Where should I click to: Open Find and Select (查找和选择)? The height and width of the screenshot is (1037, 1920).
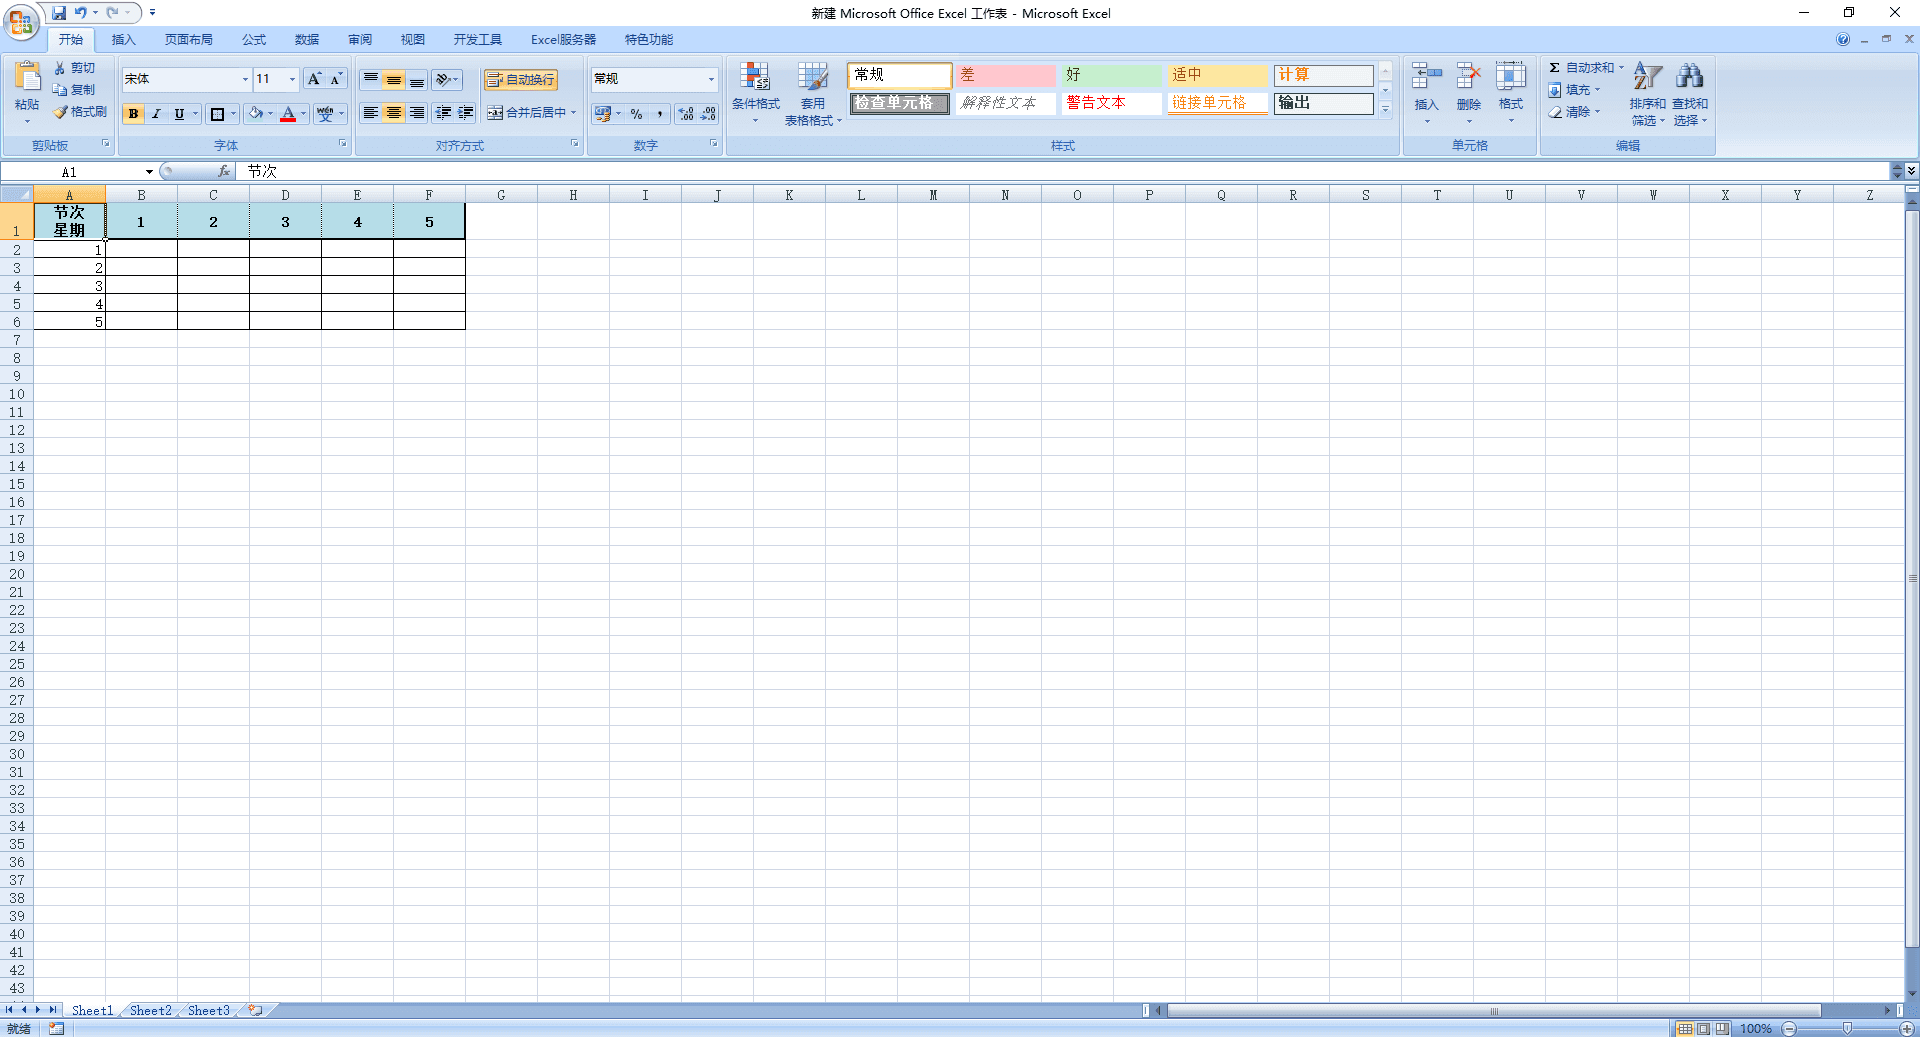tap(1690, 93)
